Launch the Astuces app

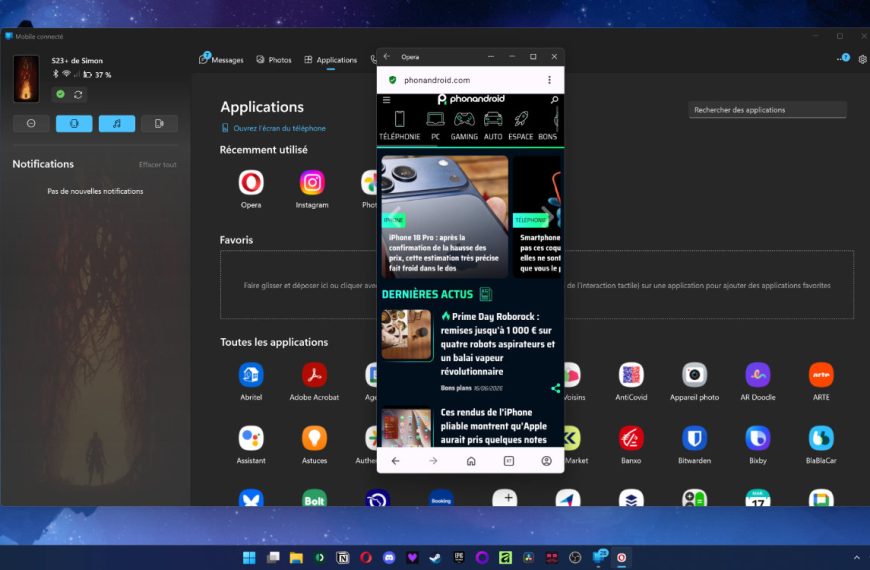click(x=314, y=438)
